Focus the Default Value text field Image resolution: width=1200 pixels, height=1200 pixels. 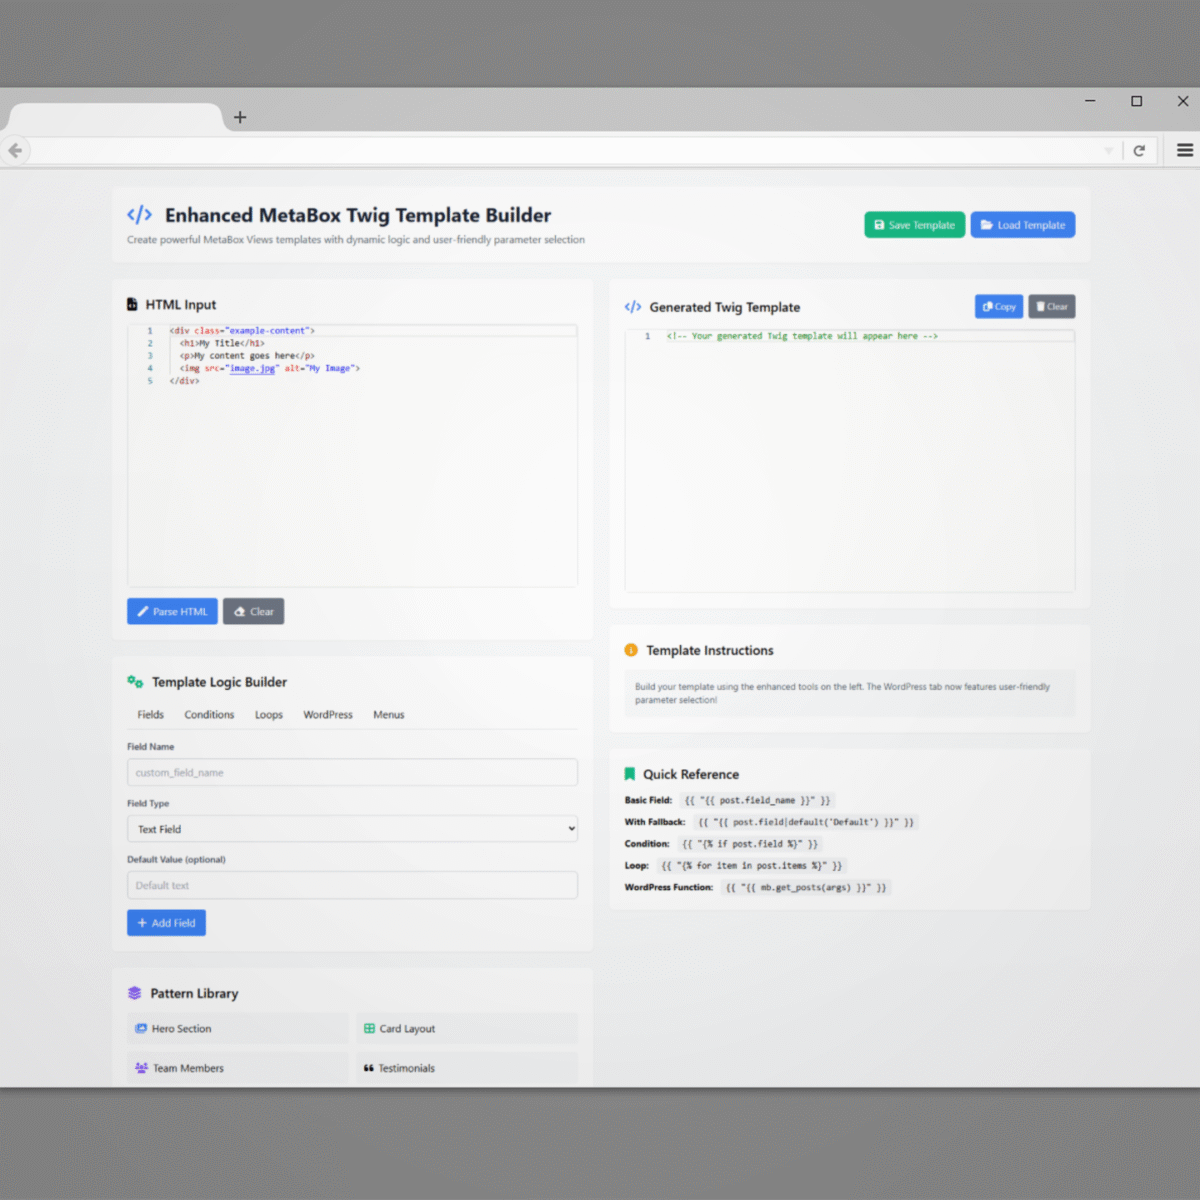click(x=352, y=886)
